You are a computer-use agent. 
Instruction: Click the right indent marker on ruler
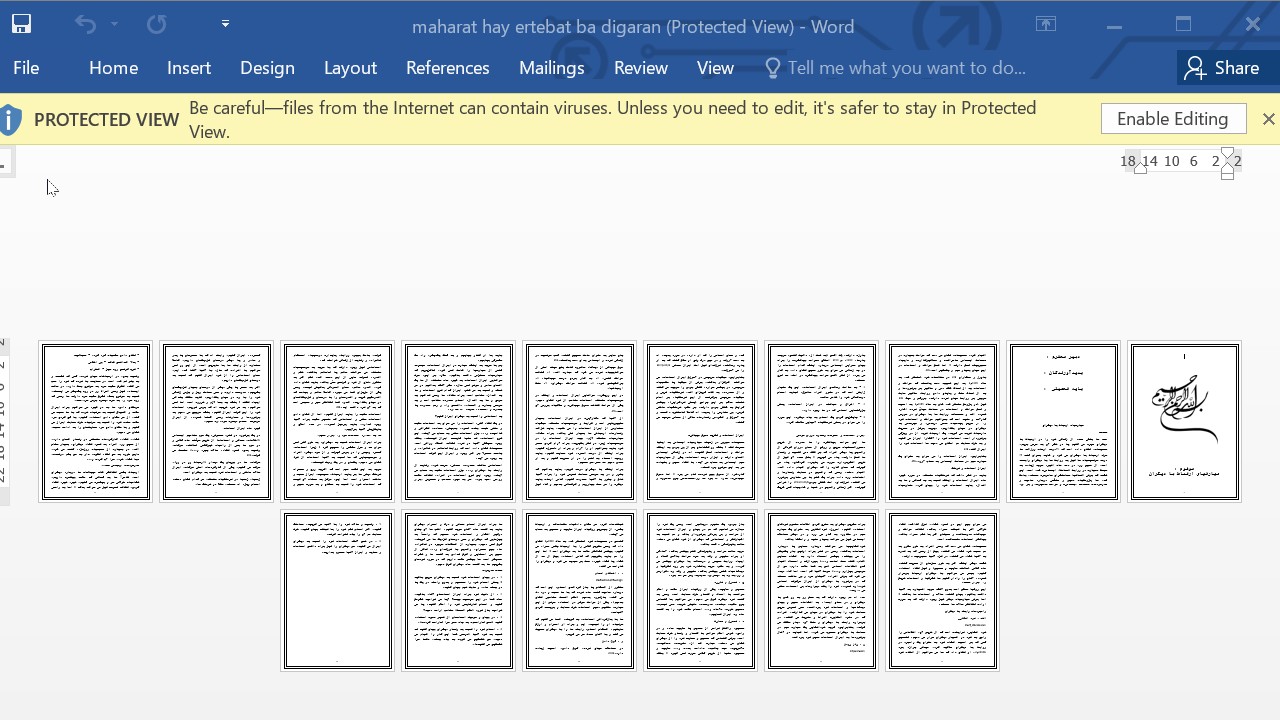point(1228,163)
